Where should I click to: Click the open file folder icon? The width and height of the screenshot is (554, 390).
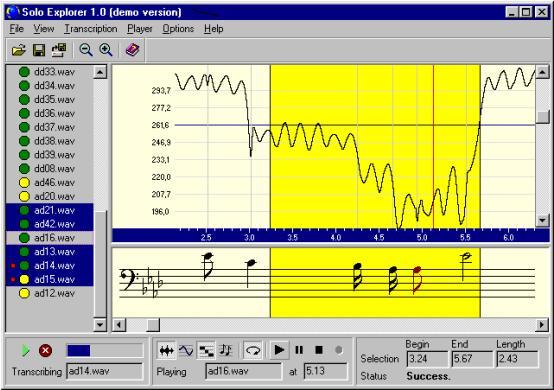click(19, 50)
